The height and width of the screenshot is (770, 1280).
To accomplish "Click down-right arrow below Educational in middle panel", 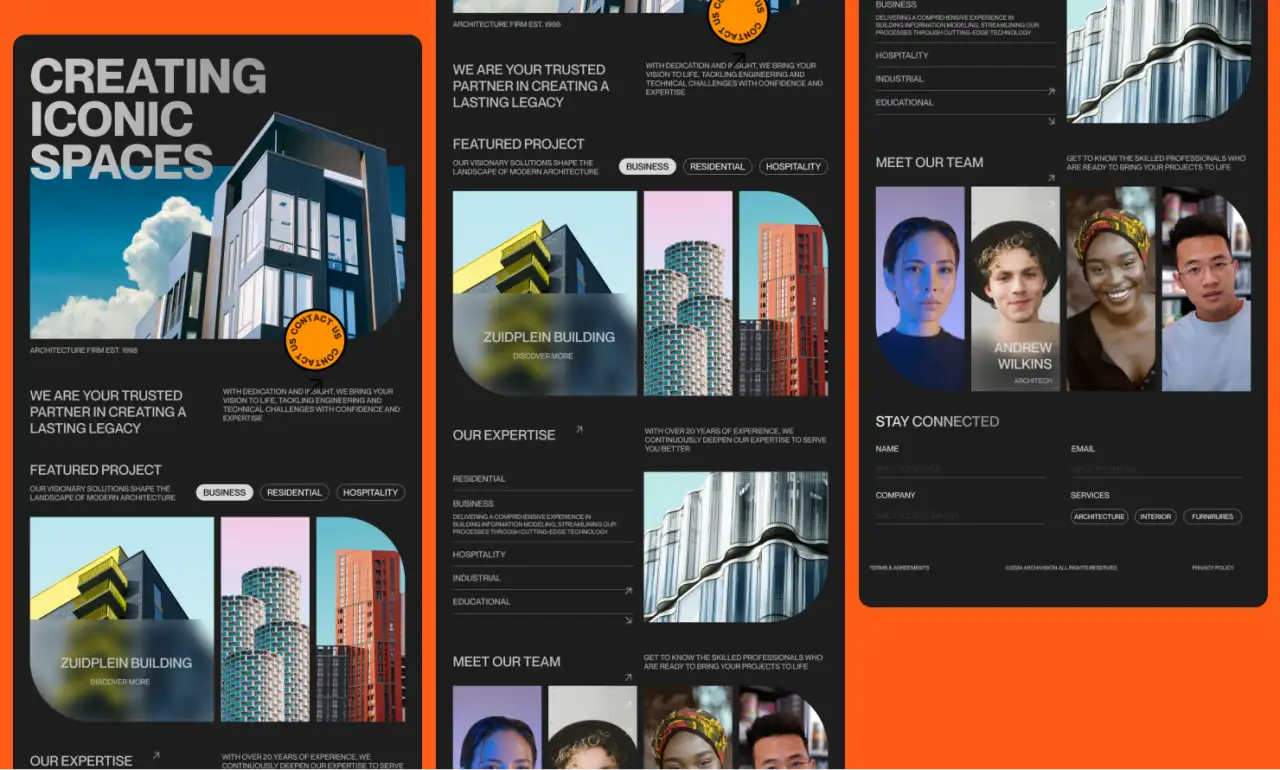I will [628, 620].
